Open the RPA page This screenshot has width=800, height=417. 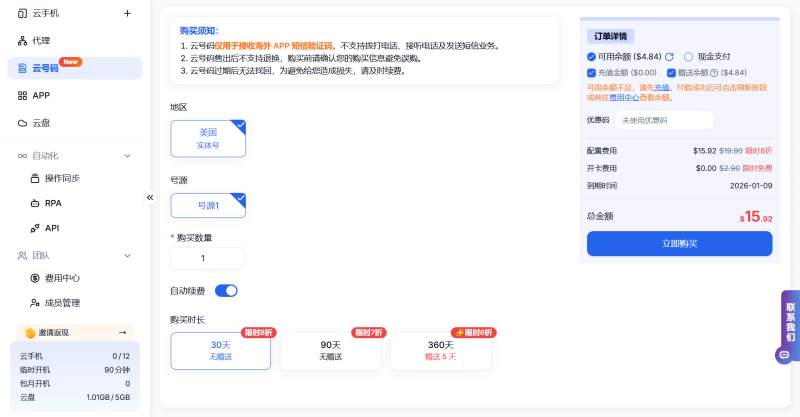[53, 203]
